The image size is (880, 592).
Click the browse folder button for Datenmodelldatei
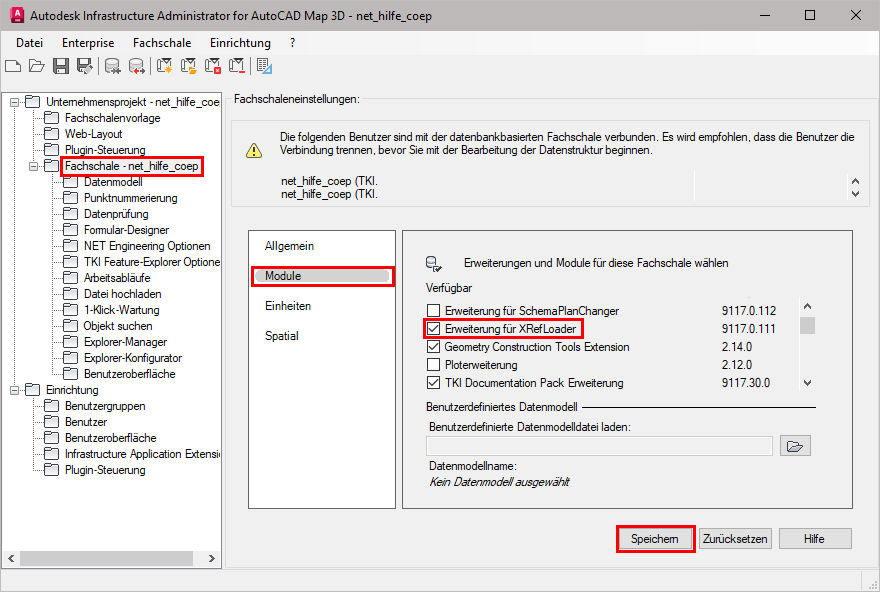[795, 446]
